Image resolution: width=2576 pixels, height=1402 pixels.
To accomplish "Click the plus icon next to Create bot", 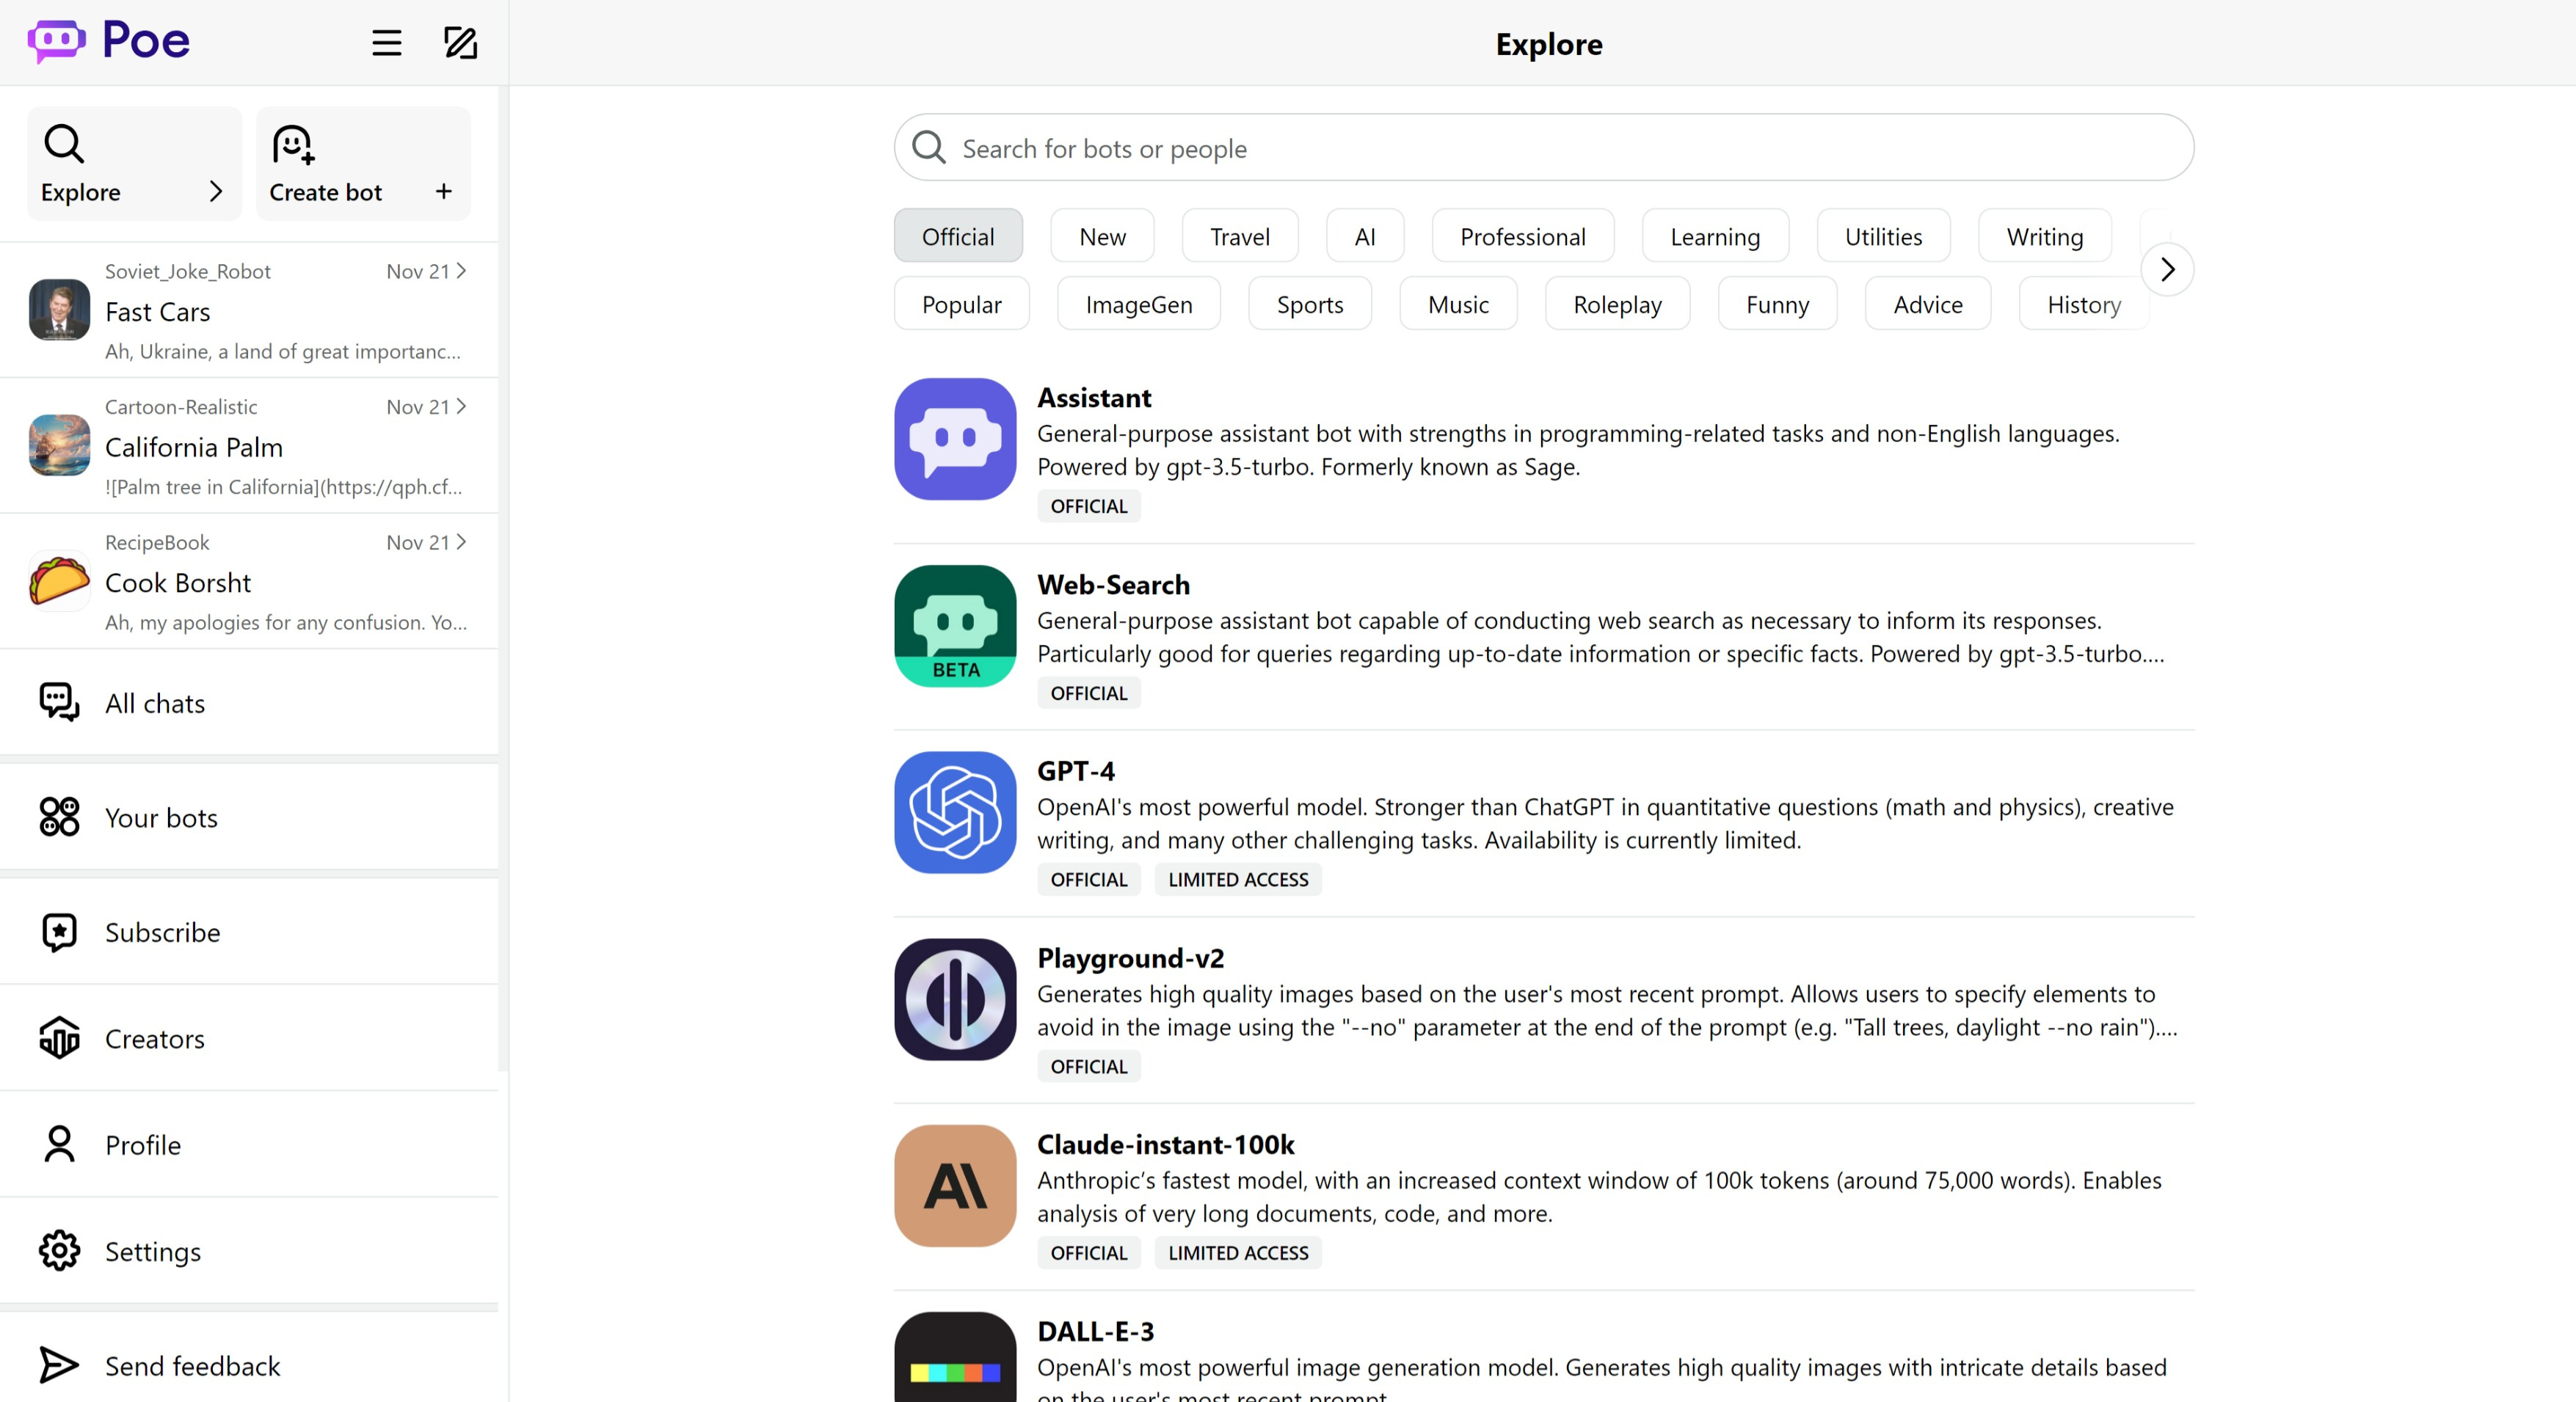I will [444, 191].
